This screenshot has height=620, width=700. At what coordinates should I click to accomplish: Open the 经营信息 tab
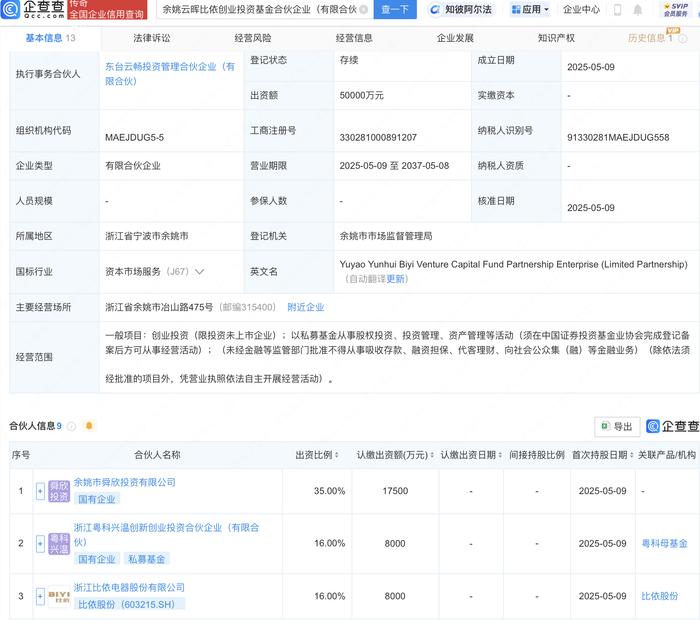(354, 38)
